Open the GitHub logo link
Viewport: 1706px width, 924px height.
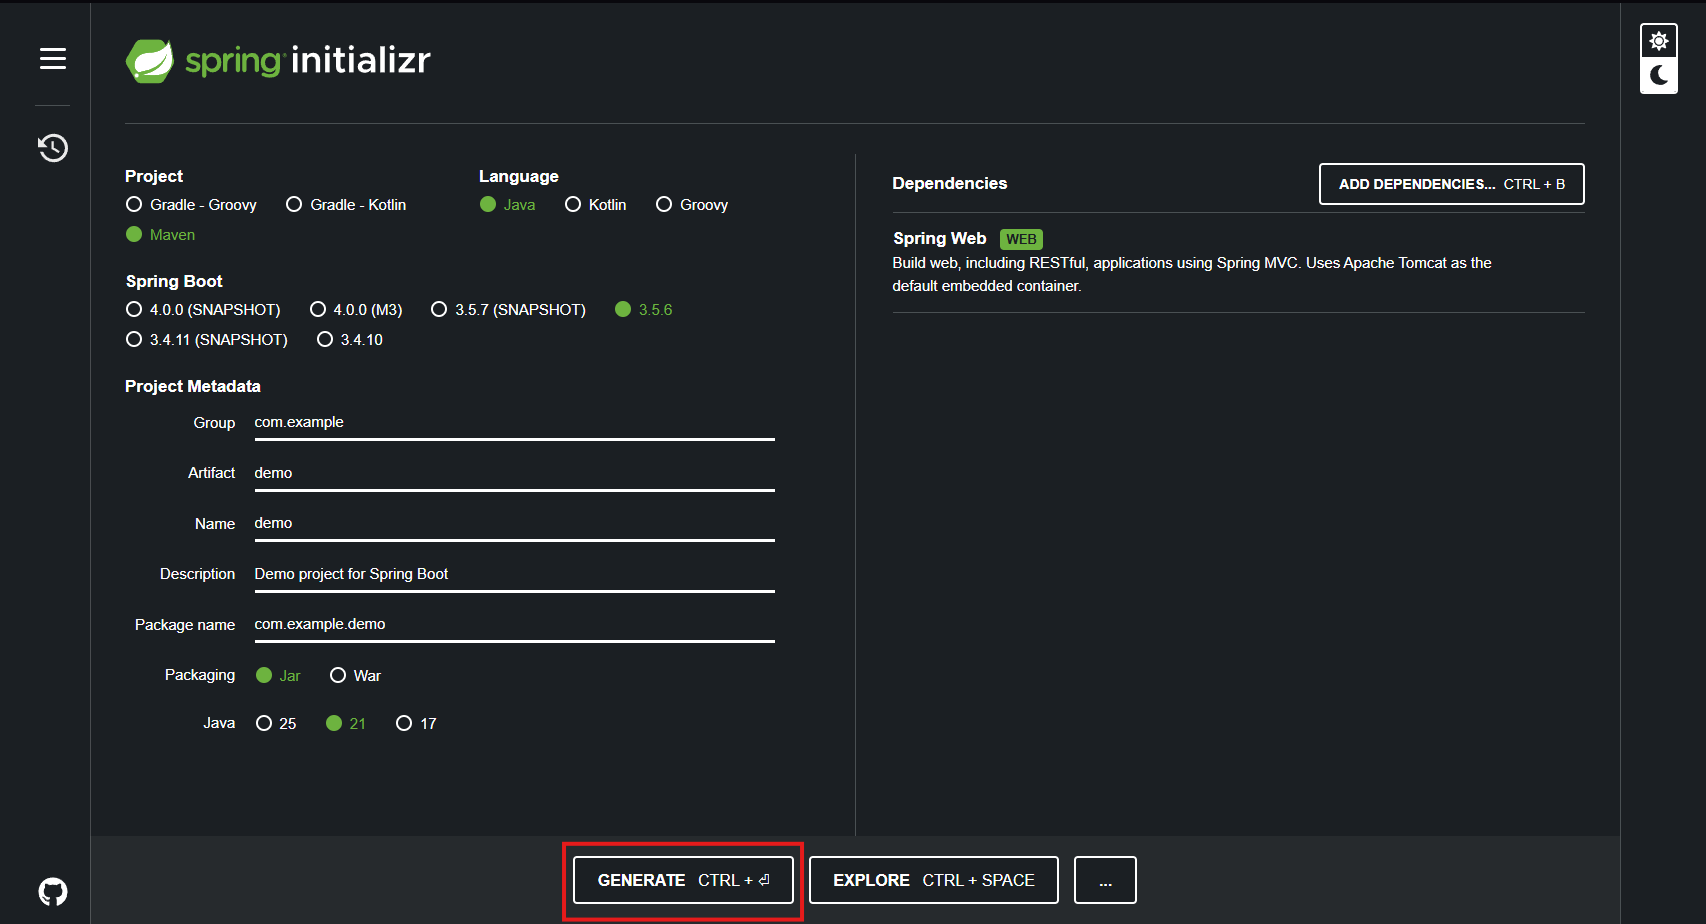(x=53, y=891)
